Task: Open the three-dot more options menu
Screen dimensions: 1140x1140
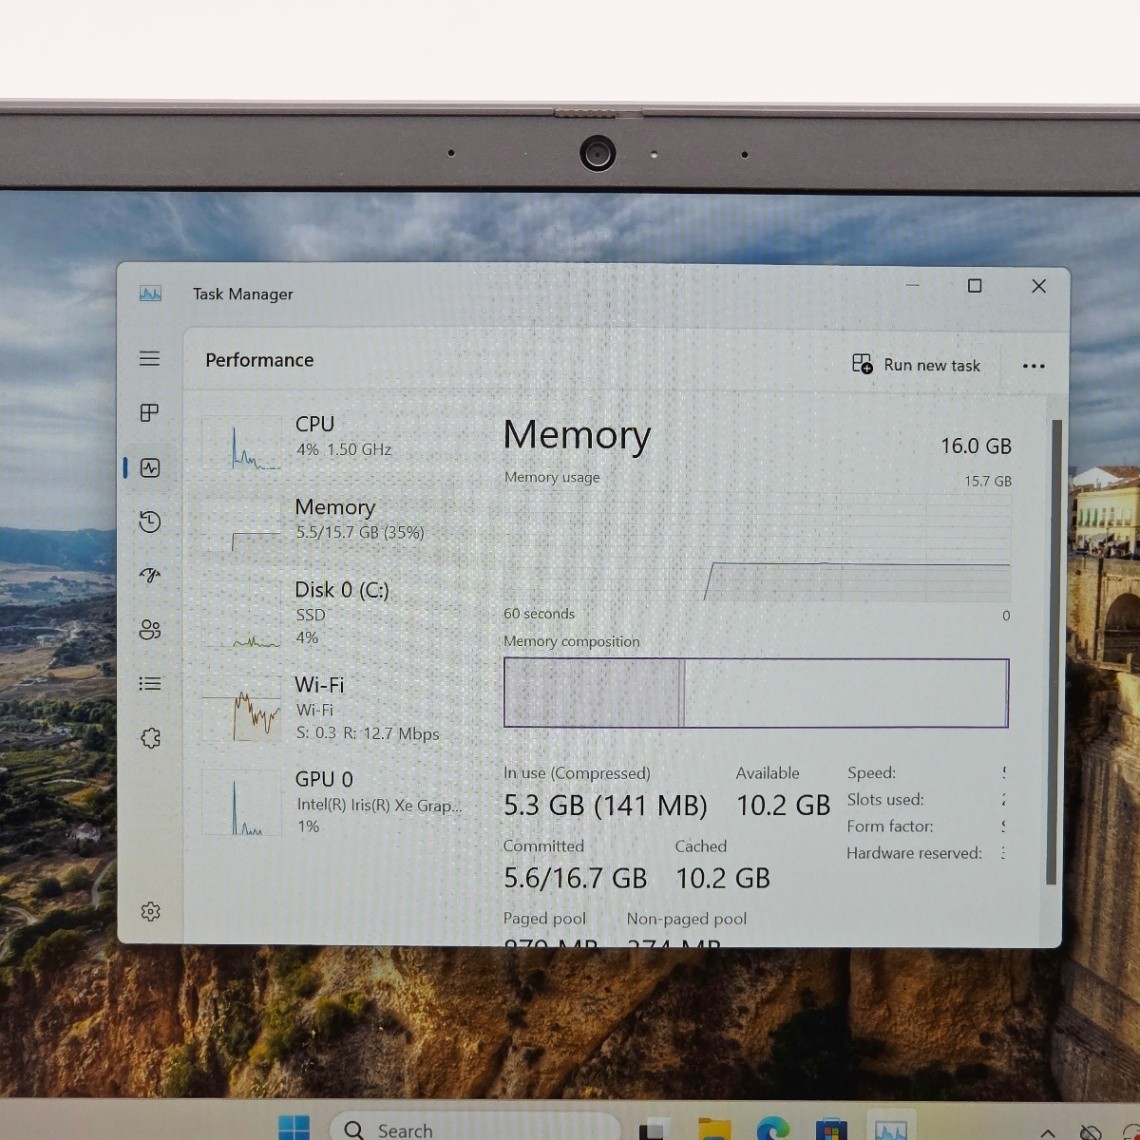Action: tap(1033, 366)
